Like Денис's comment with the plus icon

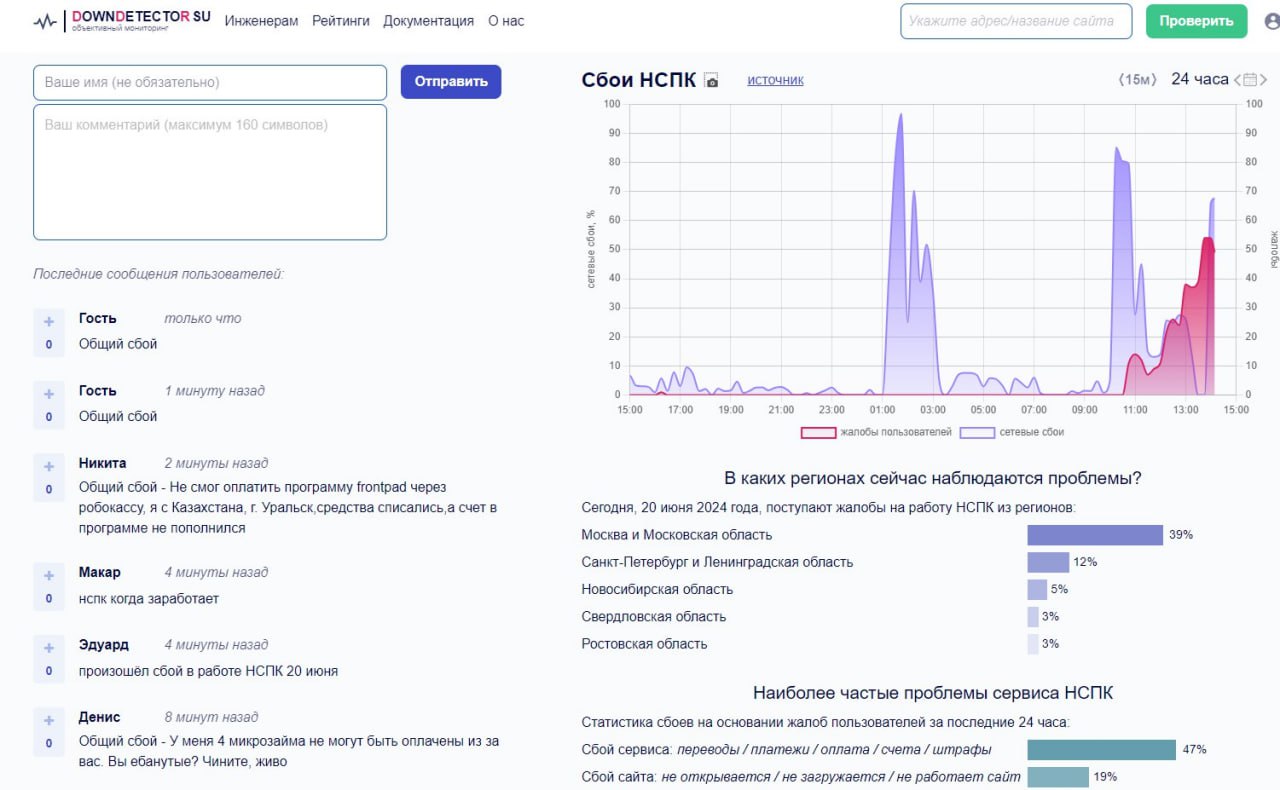[48, 720]
